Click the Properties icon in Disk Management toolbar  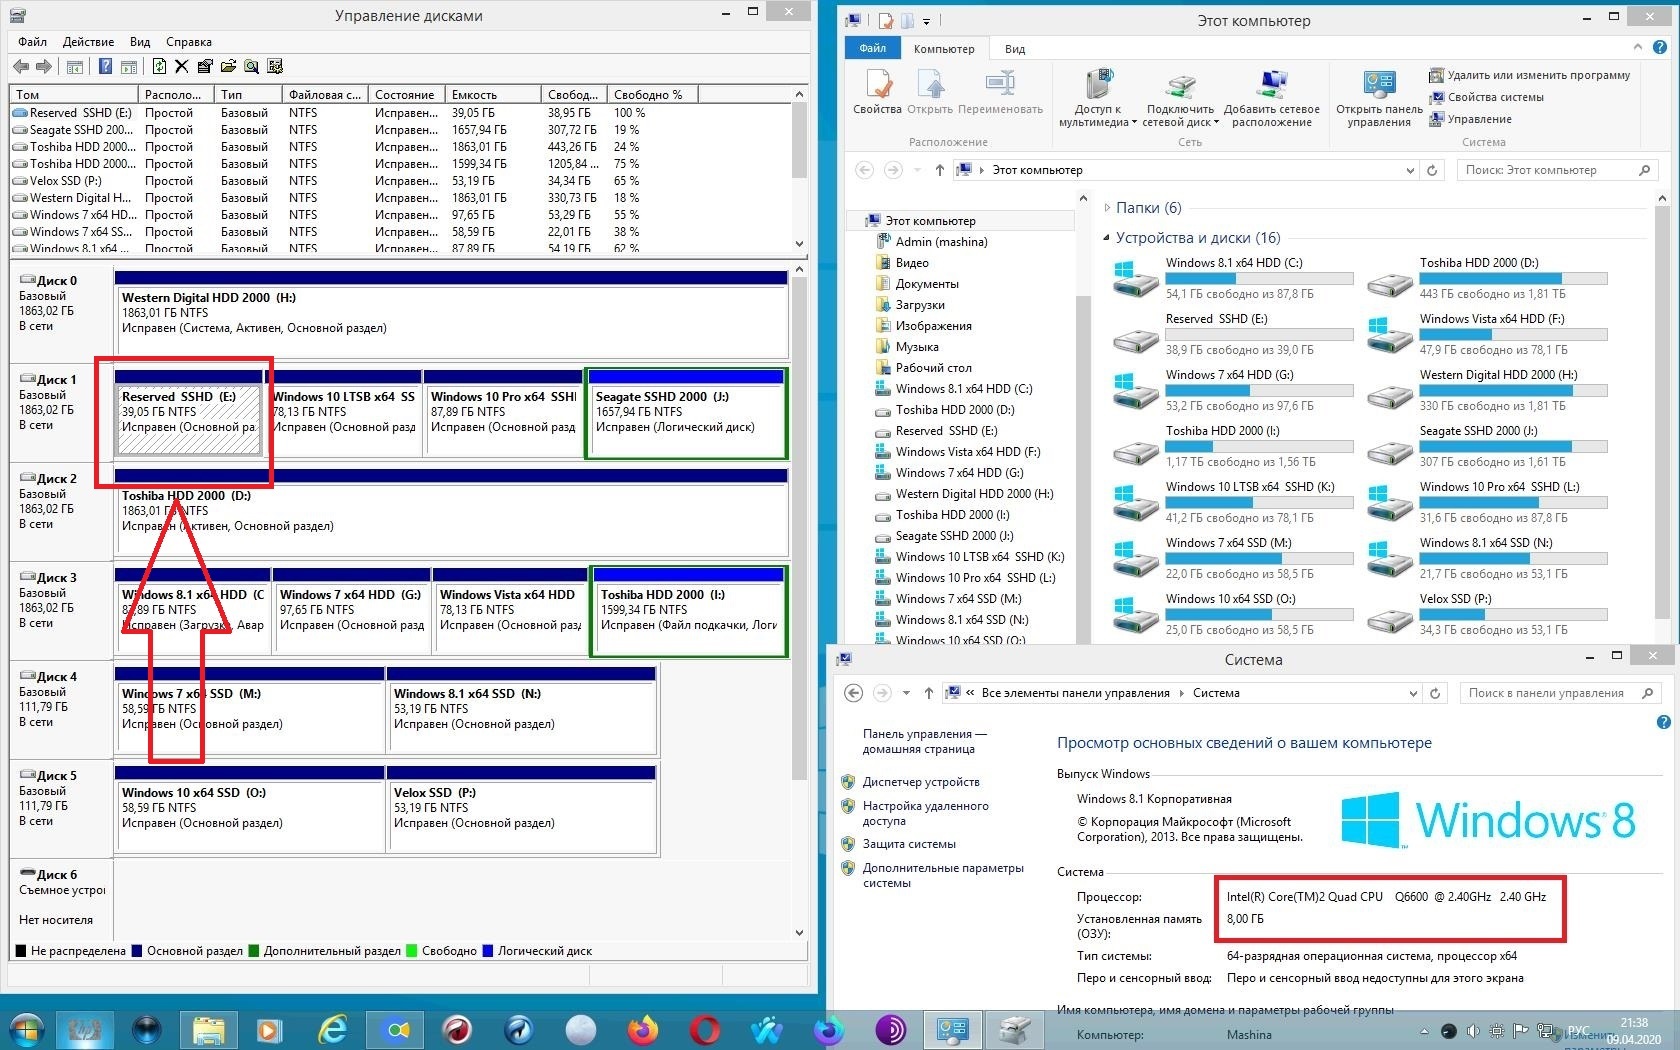(x=205, y=67)
